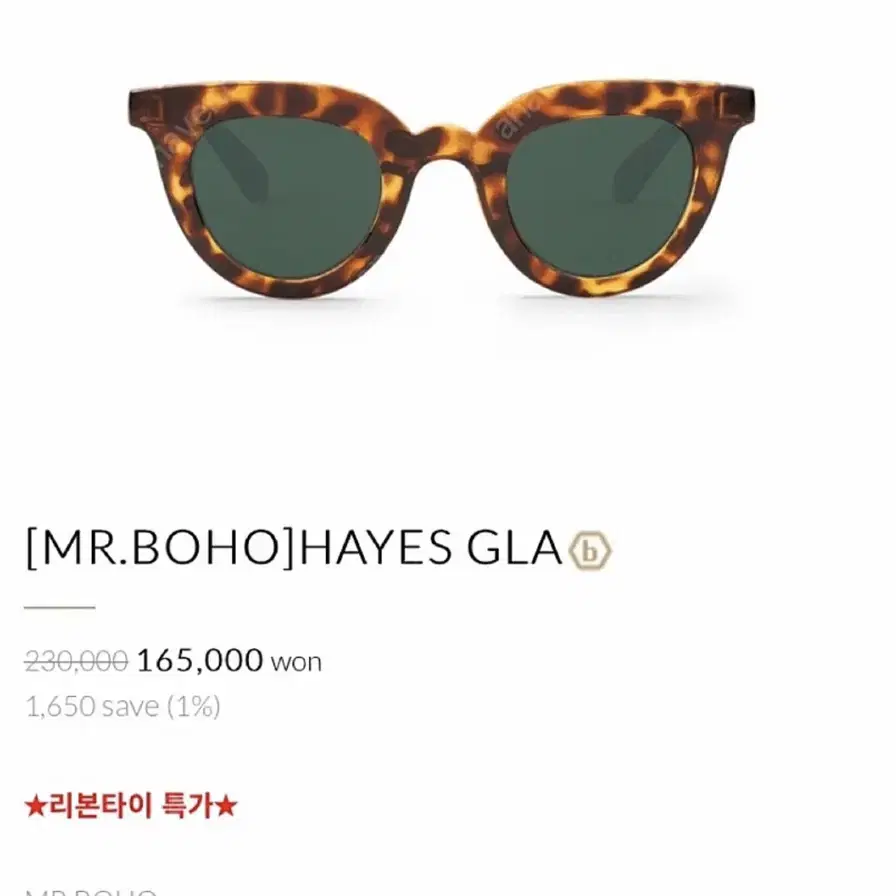The width and height of the screenshot is (896, 896).
Task: Click the short divider line under the title
Action: tap(59, 607)
